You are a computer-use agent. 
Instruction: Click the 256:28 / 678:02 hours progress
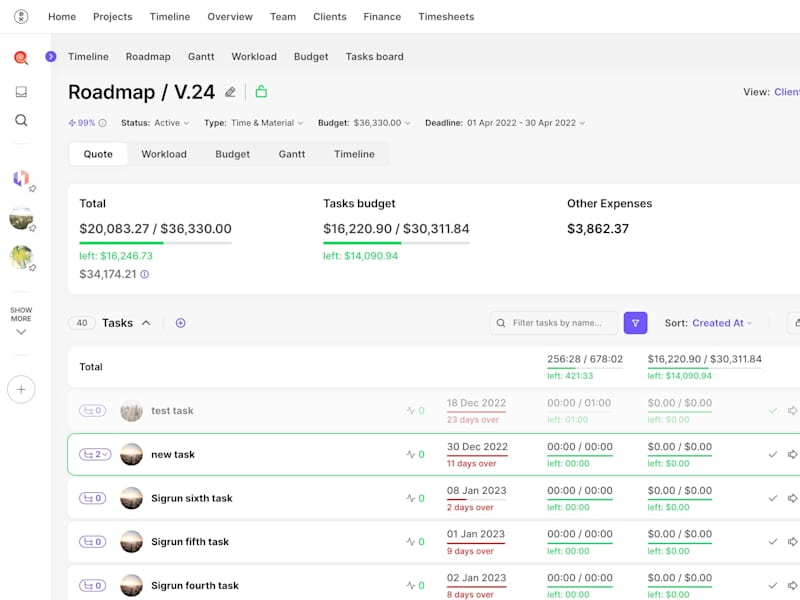click(585, 368)
